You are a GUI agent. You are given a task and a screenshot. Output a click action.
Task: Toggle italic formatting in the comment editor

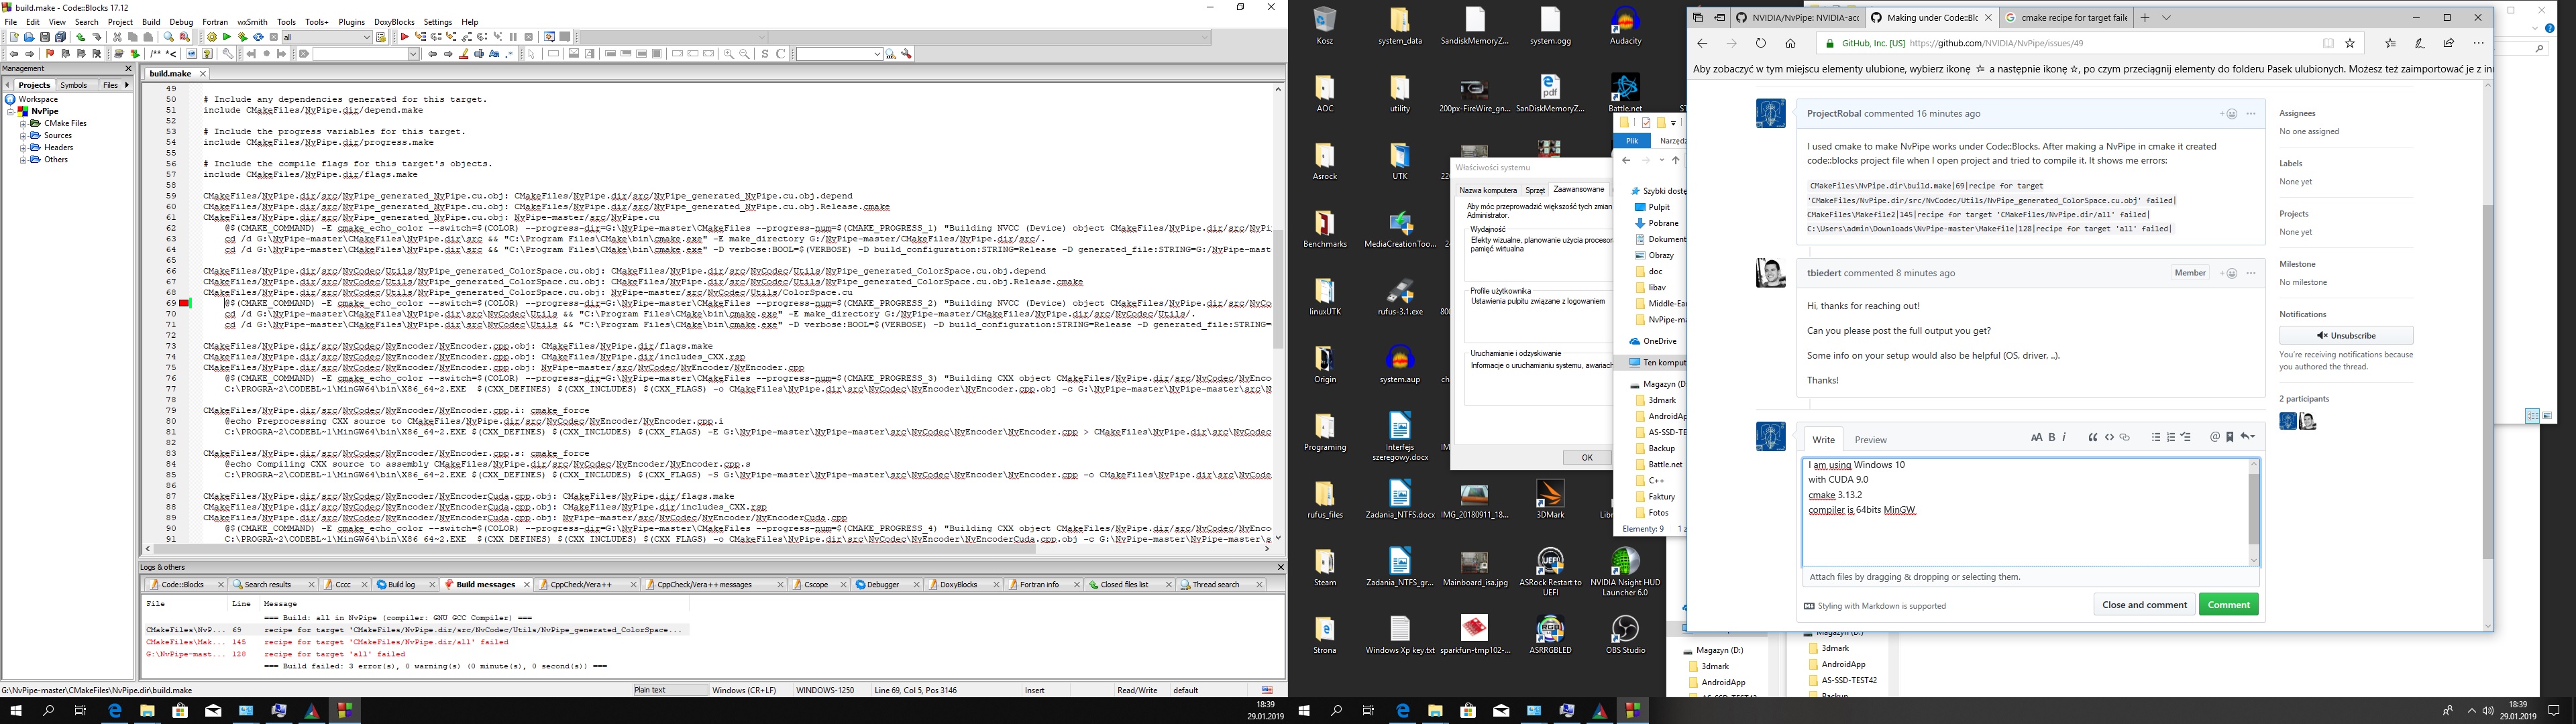point(2064,438)
